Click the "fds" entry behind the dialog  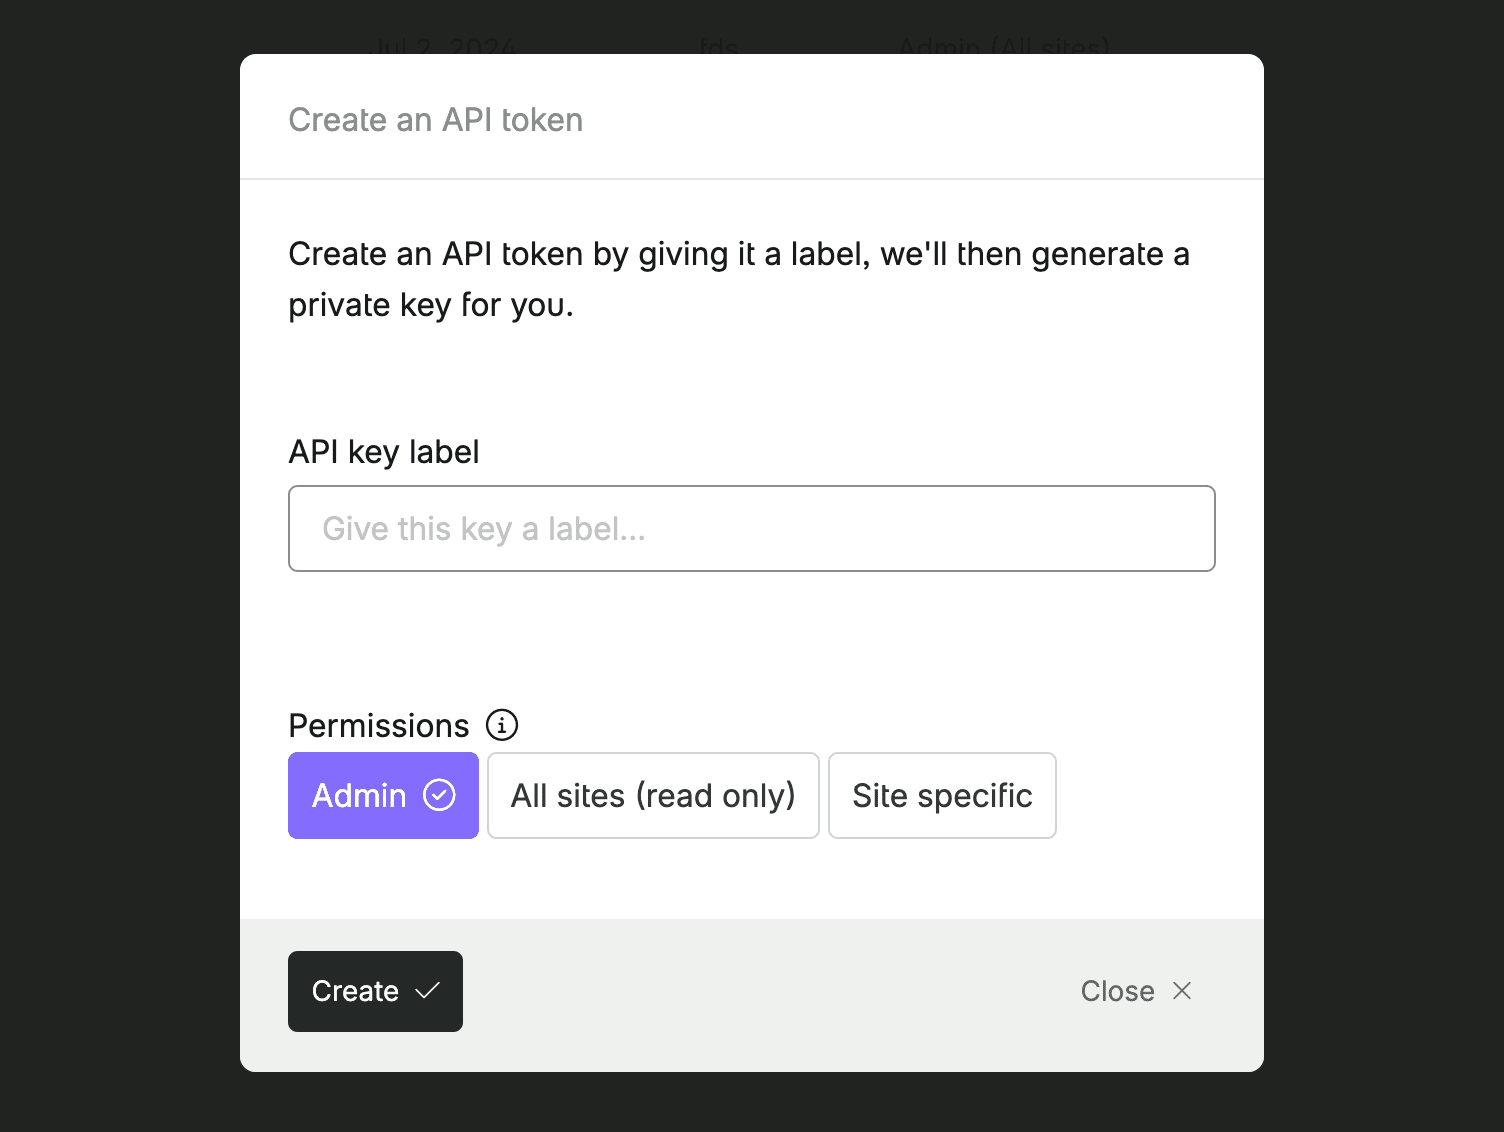(x=717, y=46)
